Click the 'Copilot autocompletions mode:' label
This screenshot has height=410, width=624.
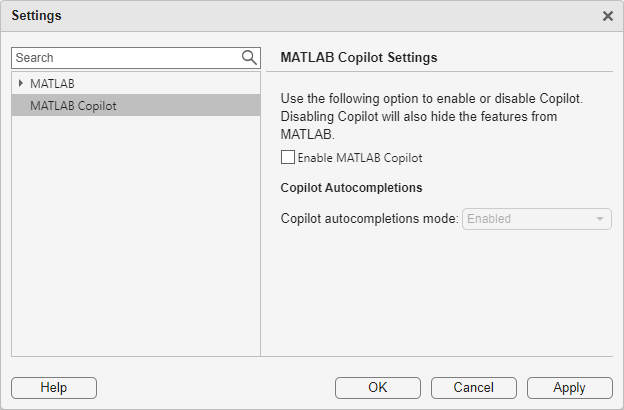369,219
